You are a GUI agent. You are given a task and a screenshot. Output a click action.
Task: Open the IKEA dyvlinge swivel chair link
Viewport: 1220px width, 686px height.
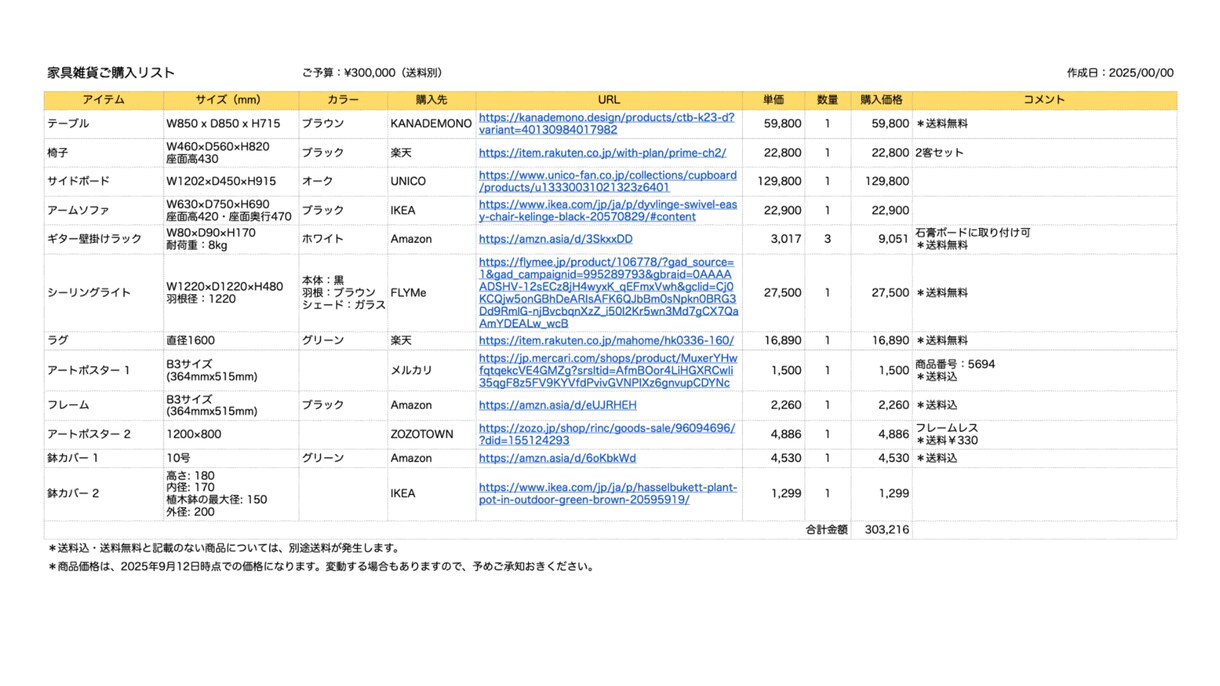608,210
